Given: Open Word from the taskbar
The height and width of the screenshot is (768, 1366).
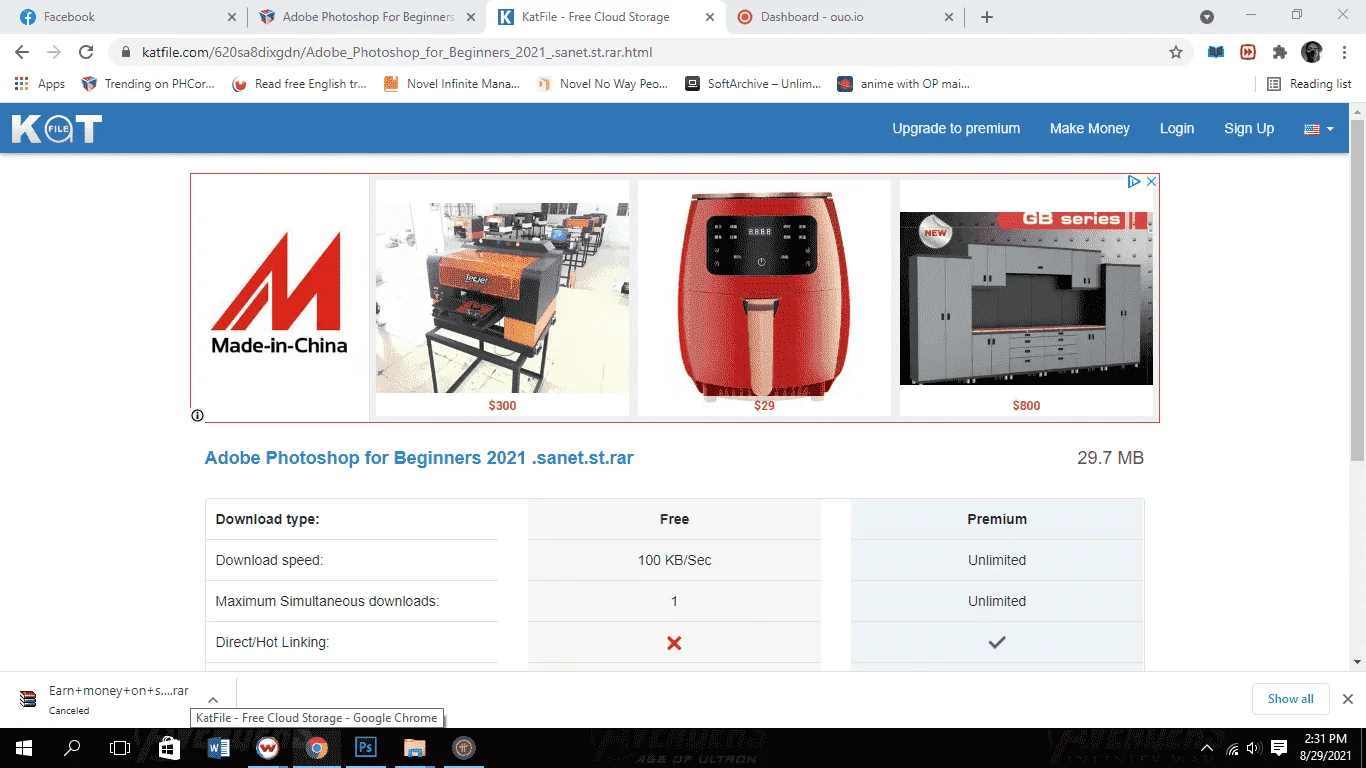Looking at the screenshot, I should (218, 748).
